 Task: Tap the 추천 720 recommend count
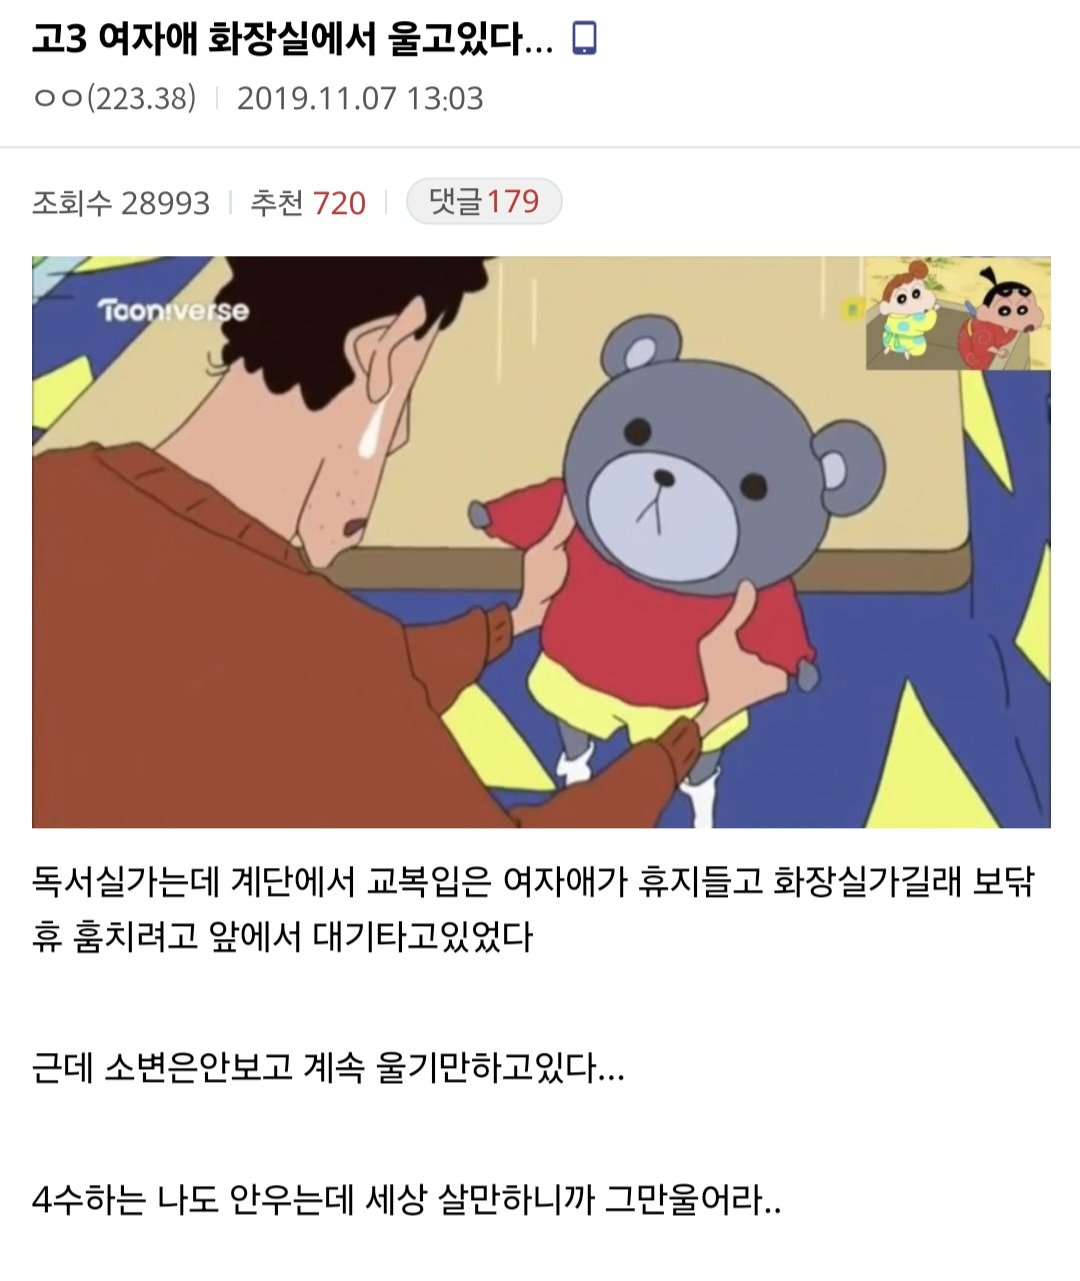click(308, 203)
